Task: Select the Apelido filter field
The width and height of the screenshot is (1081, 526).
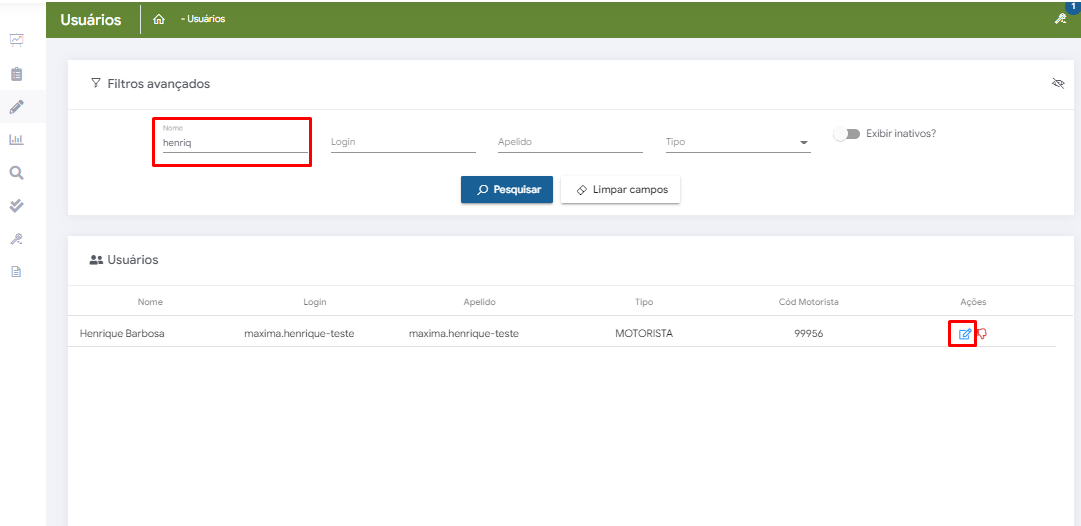Action: click(x=570, y=143)
